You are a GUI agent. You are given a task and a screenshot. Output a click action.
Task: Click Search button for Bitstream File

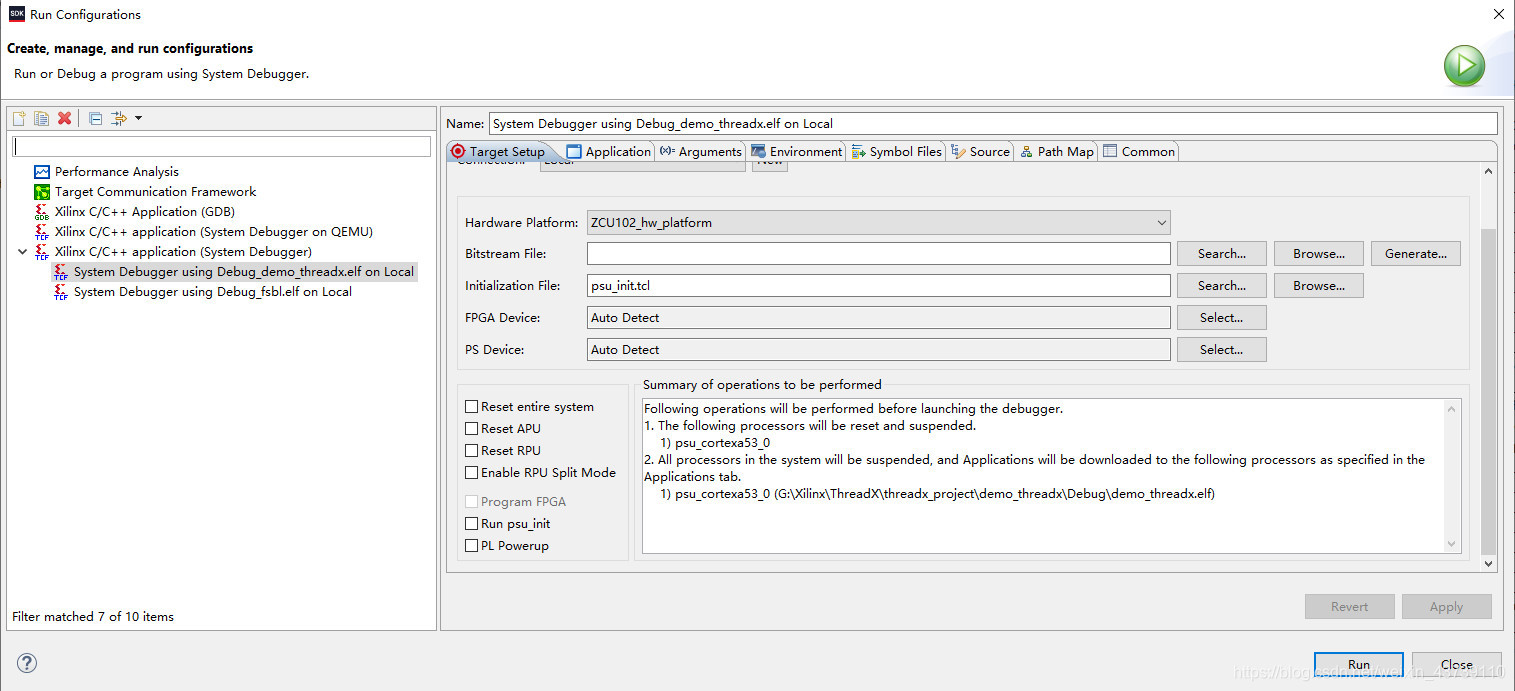(1222, 254)
